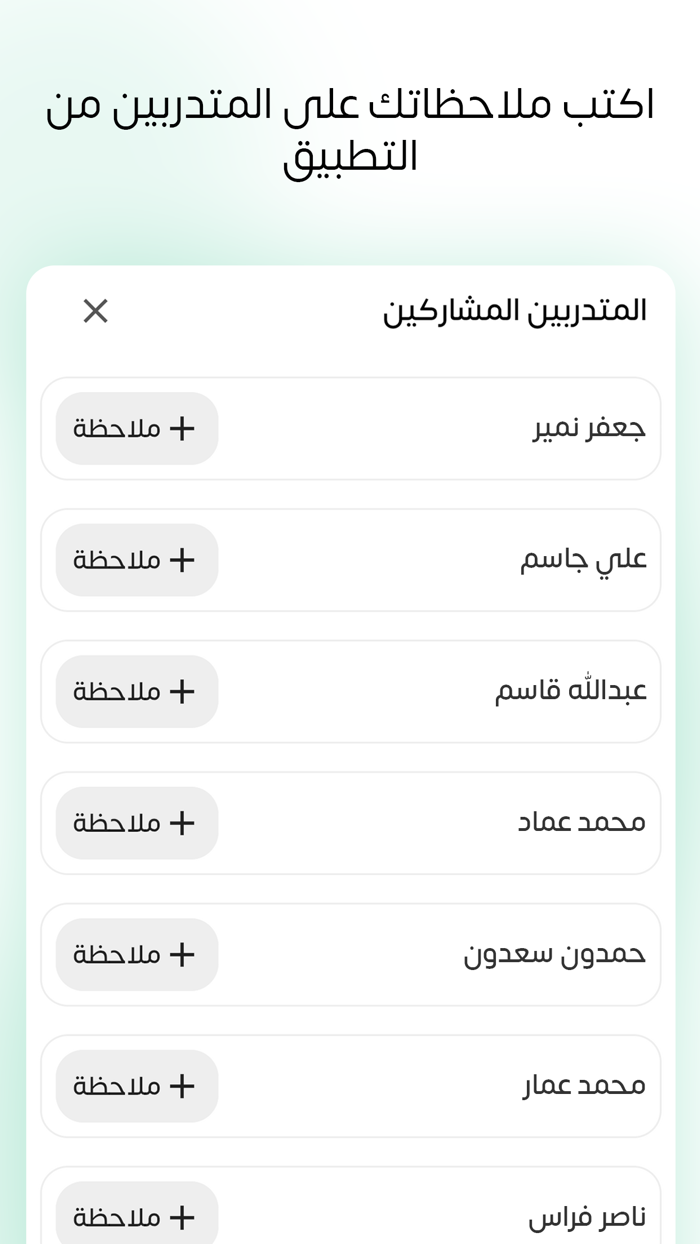Add a note for trainee جعفر نمير
This screenshot has height=1244, width=700.
click(x=137, y=428)
